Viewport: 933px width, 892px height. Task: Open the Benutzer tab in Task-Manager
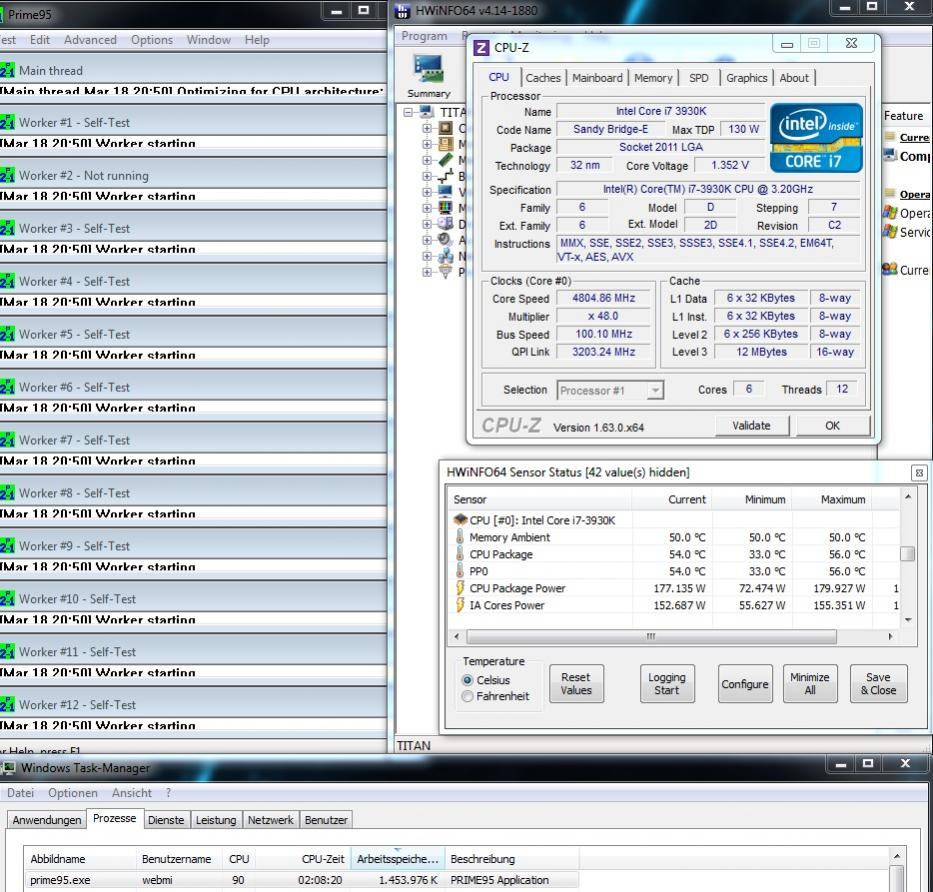tap(326, 820)
